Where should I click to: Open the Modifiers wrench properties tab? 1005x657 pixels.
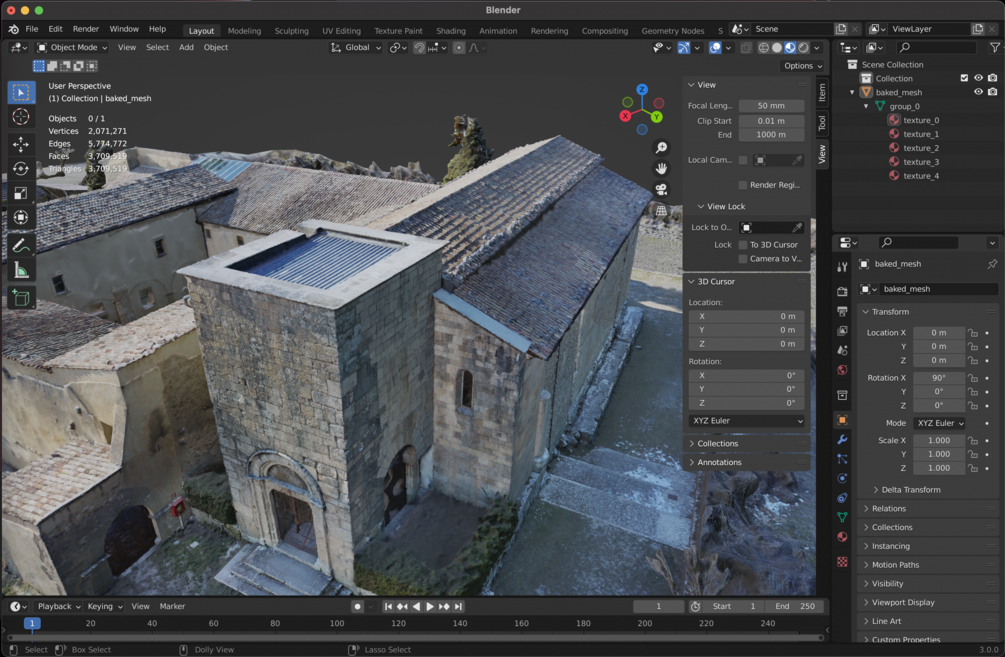pos(842,440)
